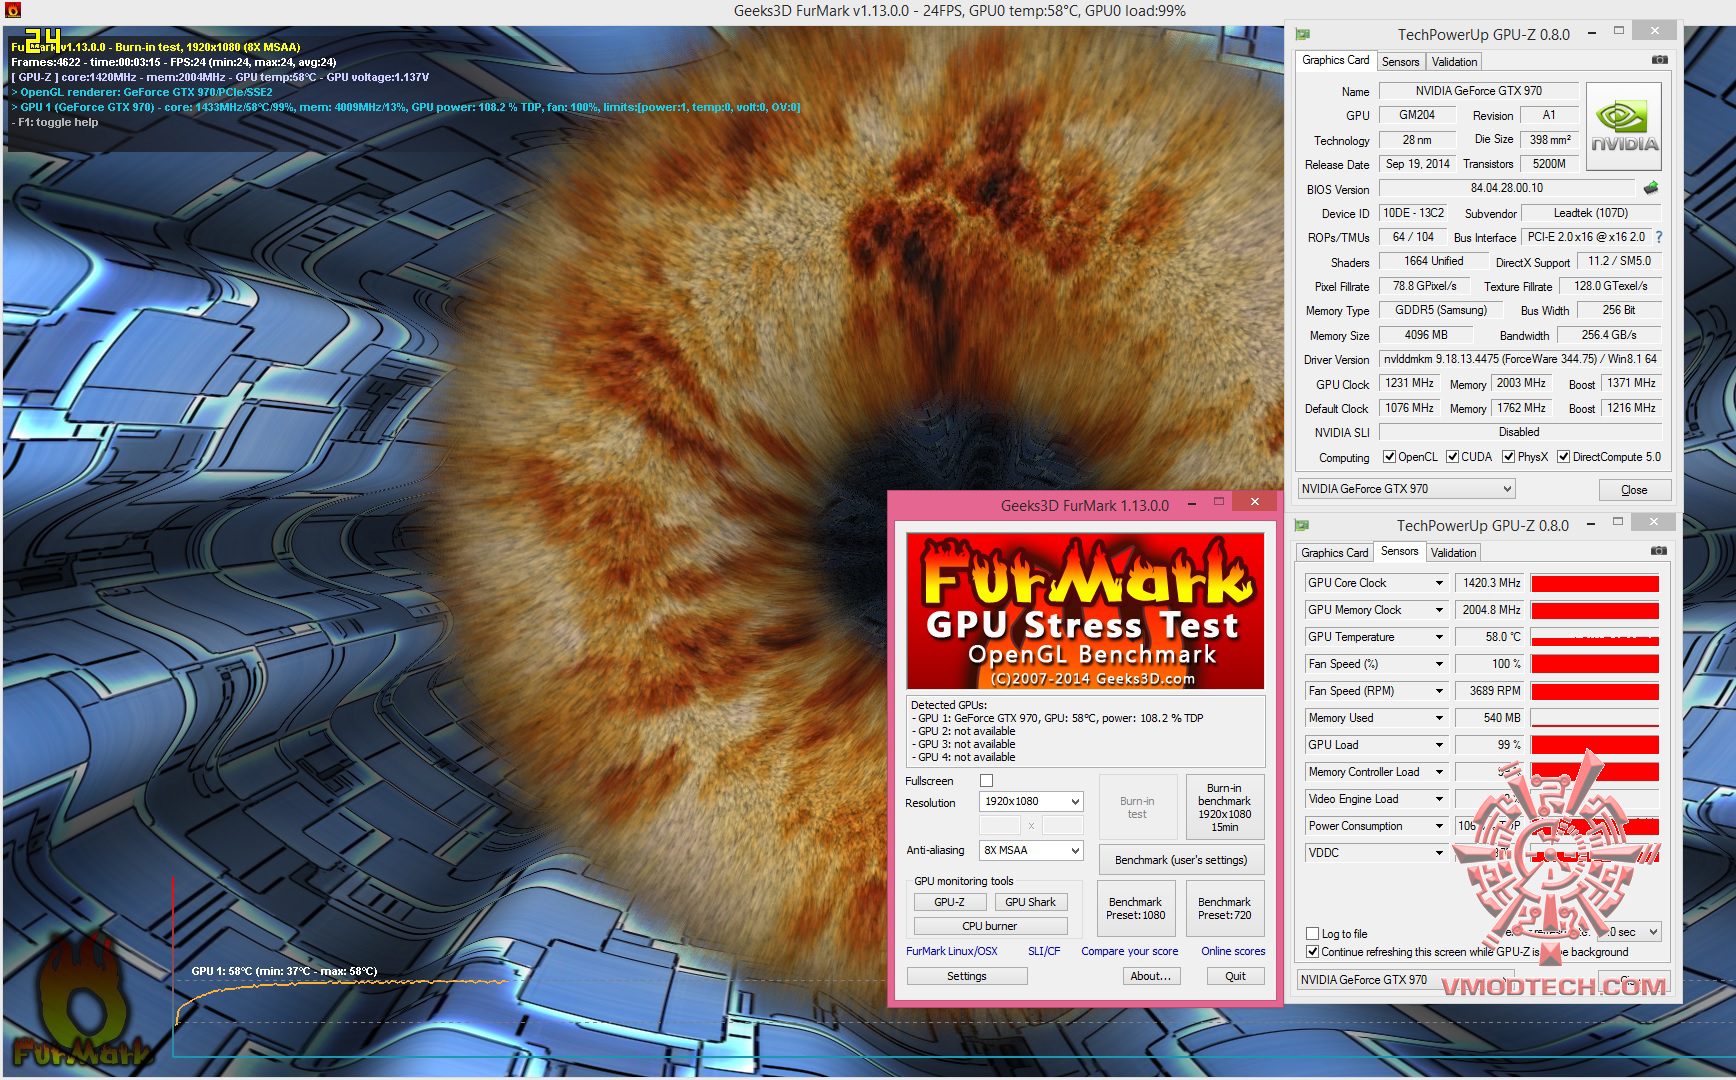Run Benchmark Preset:720
This screenshot has width=1736, height=1080.
point(1225,908)
